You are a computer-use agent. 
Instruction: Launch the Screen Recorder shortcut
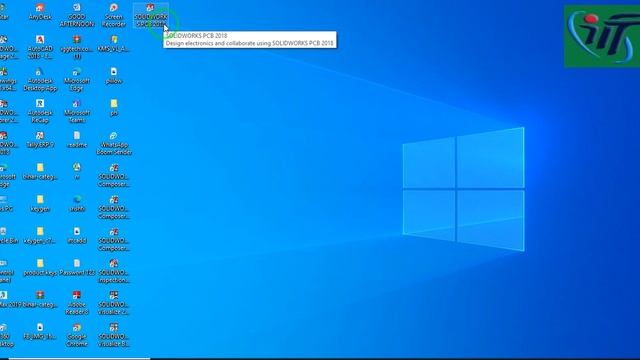[114, 16]
